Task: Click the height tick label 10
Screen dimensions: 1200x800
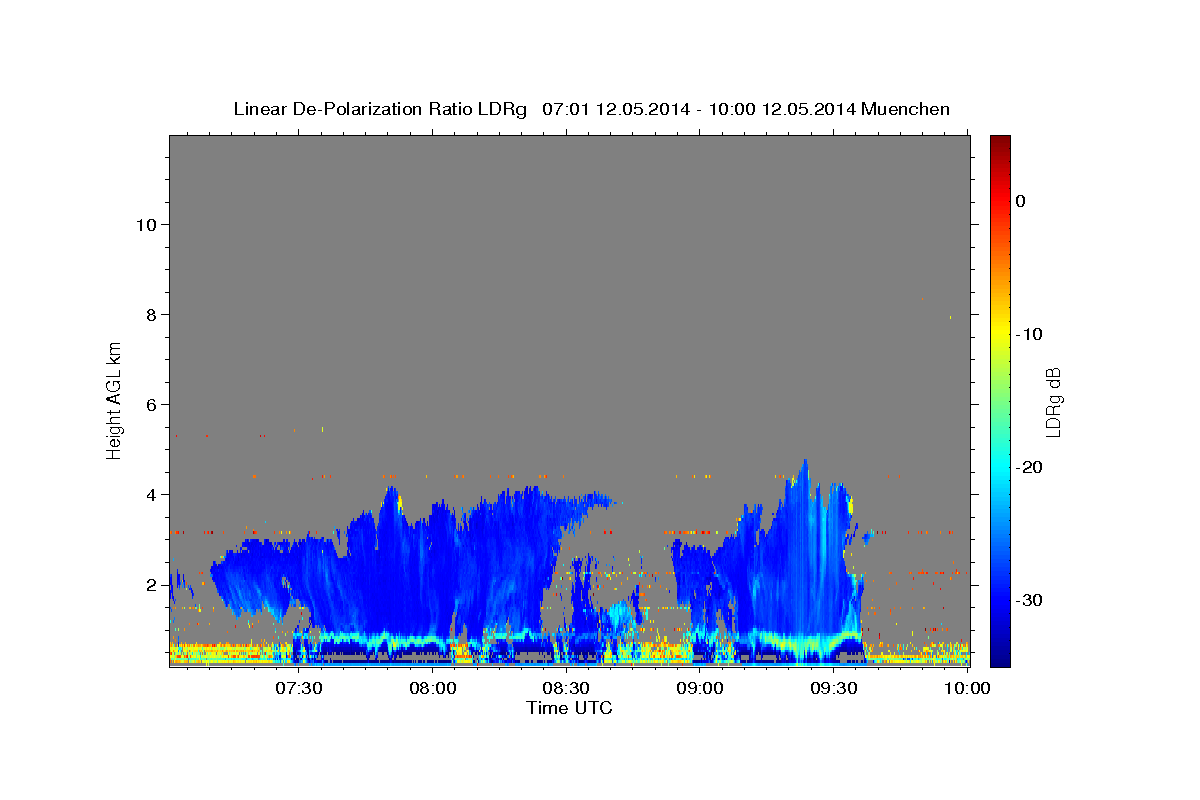Action: point(146,224)
